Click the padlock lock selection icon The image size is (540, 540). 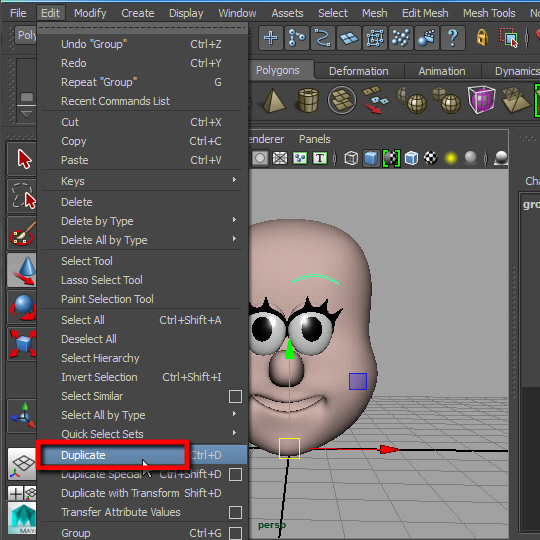pos(482,37)
